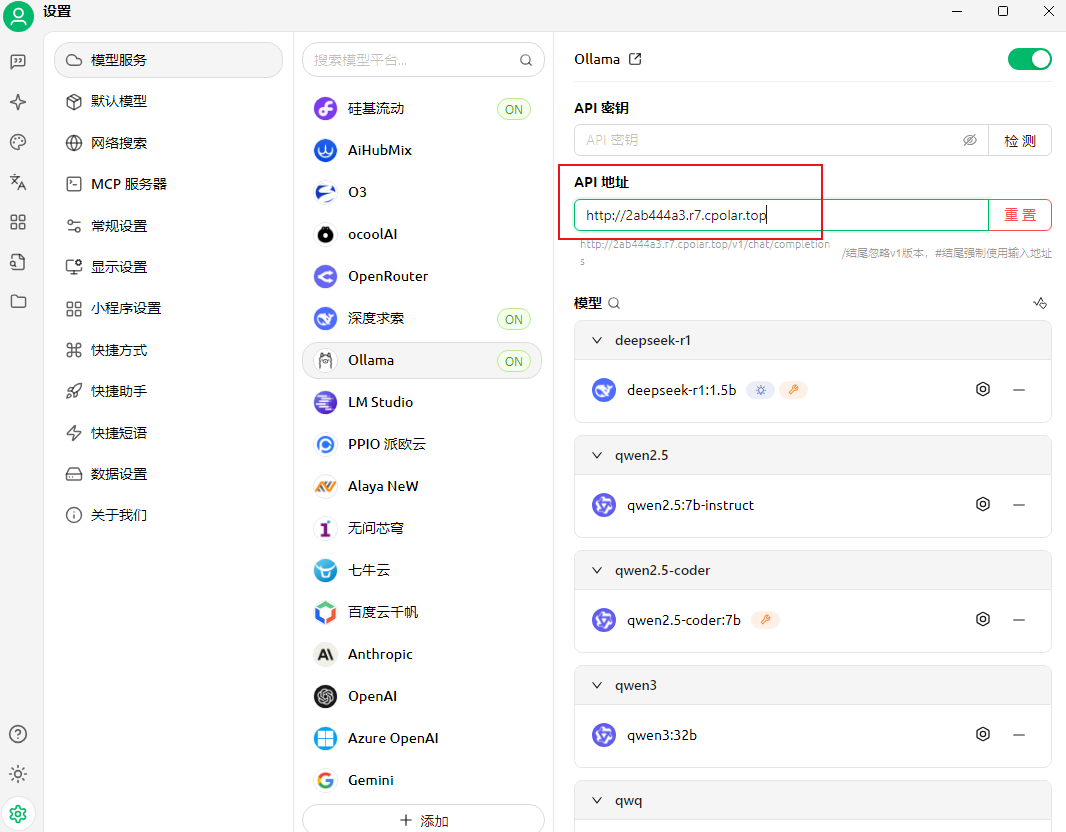Collapse the deepseek-r1 model group
Viewport: 1066px width, 832px height.
(597, 341)
